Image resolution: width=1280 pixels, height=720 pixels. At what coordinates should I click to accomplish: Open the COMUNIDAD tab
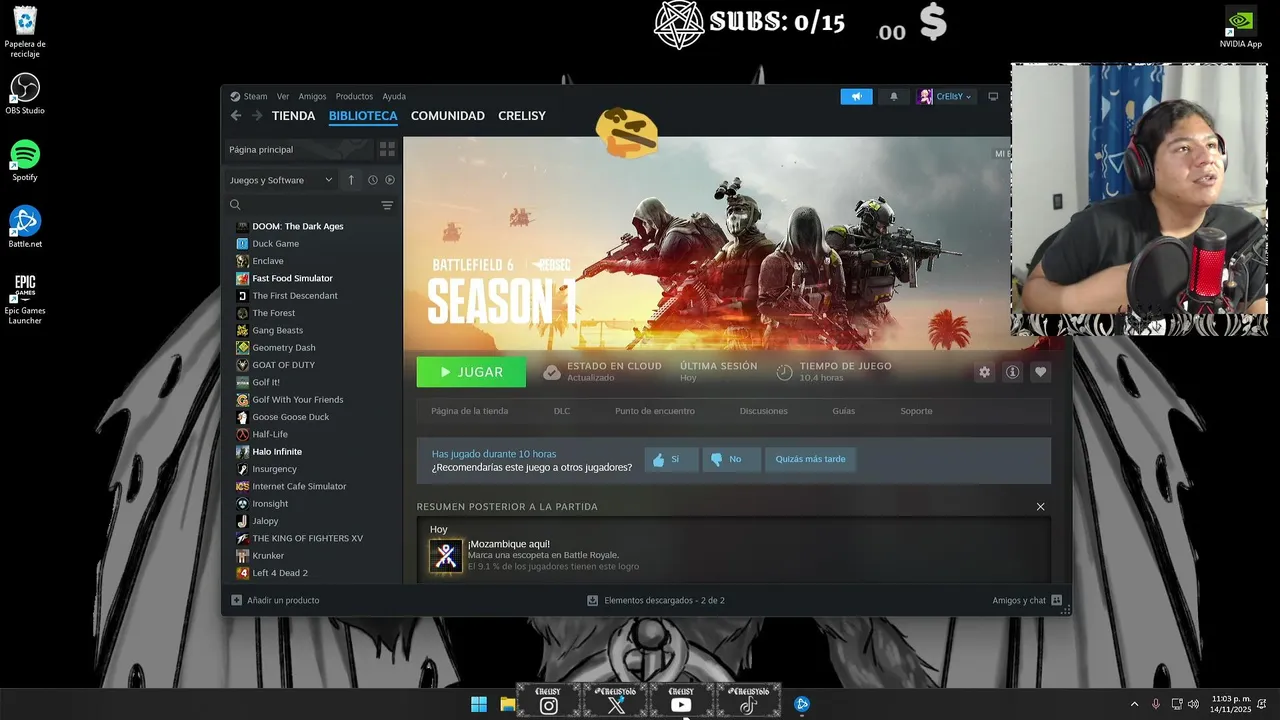447,116
